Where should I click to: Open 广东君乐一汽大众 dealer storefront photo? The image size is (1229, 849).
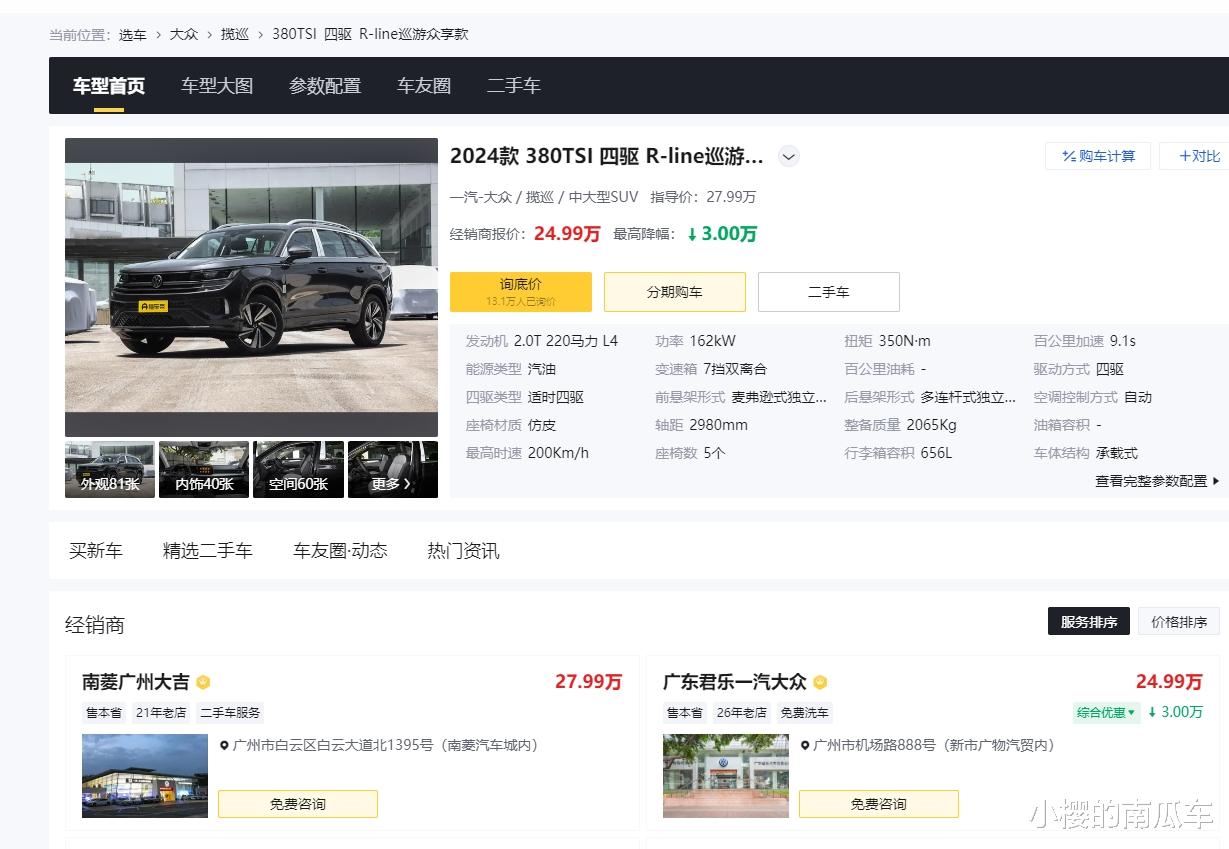tap(726, 776)
